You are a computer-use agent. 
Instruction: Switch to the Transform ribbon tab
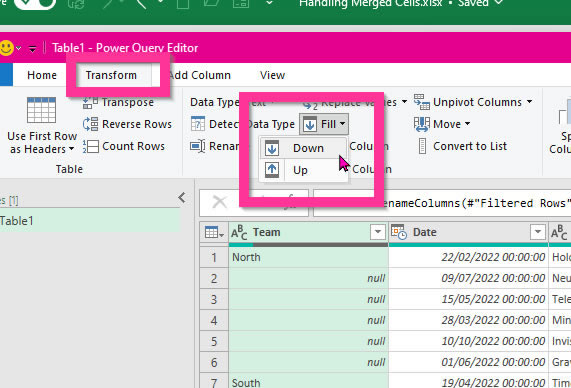coord(111,75)
